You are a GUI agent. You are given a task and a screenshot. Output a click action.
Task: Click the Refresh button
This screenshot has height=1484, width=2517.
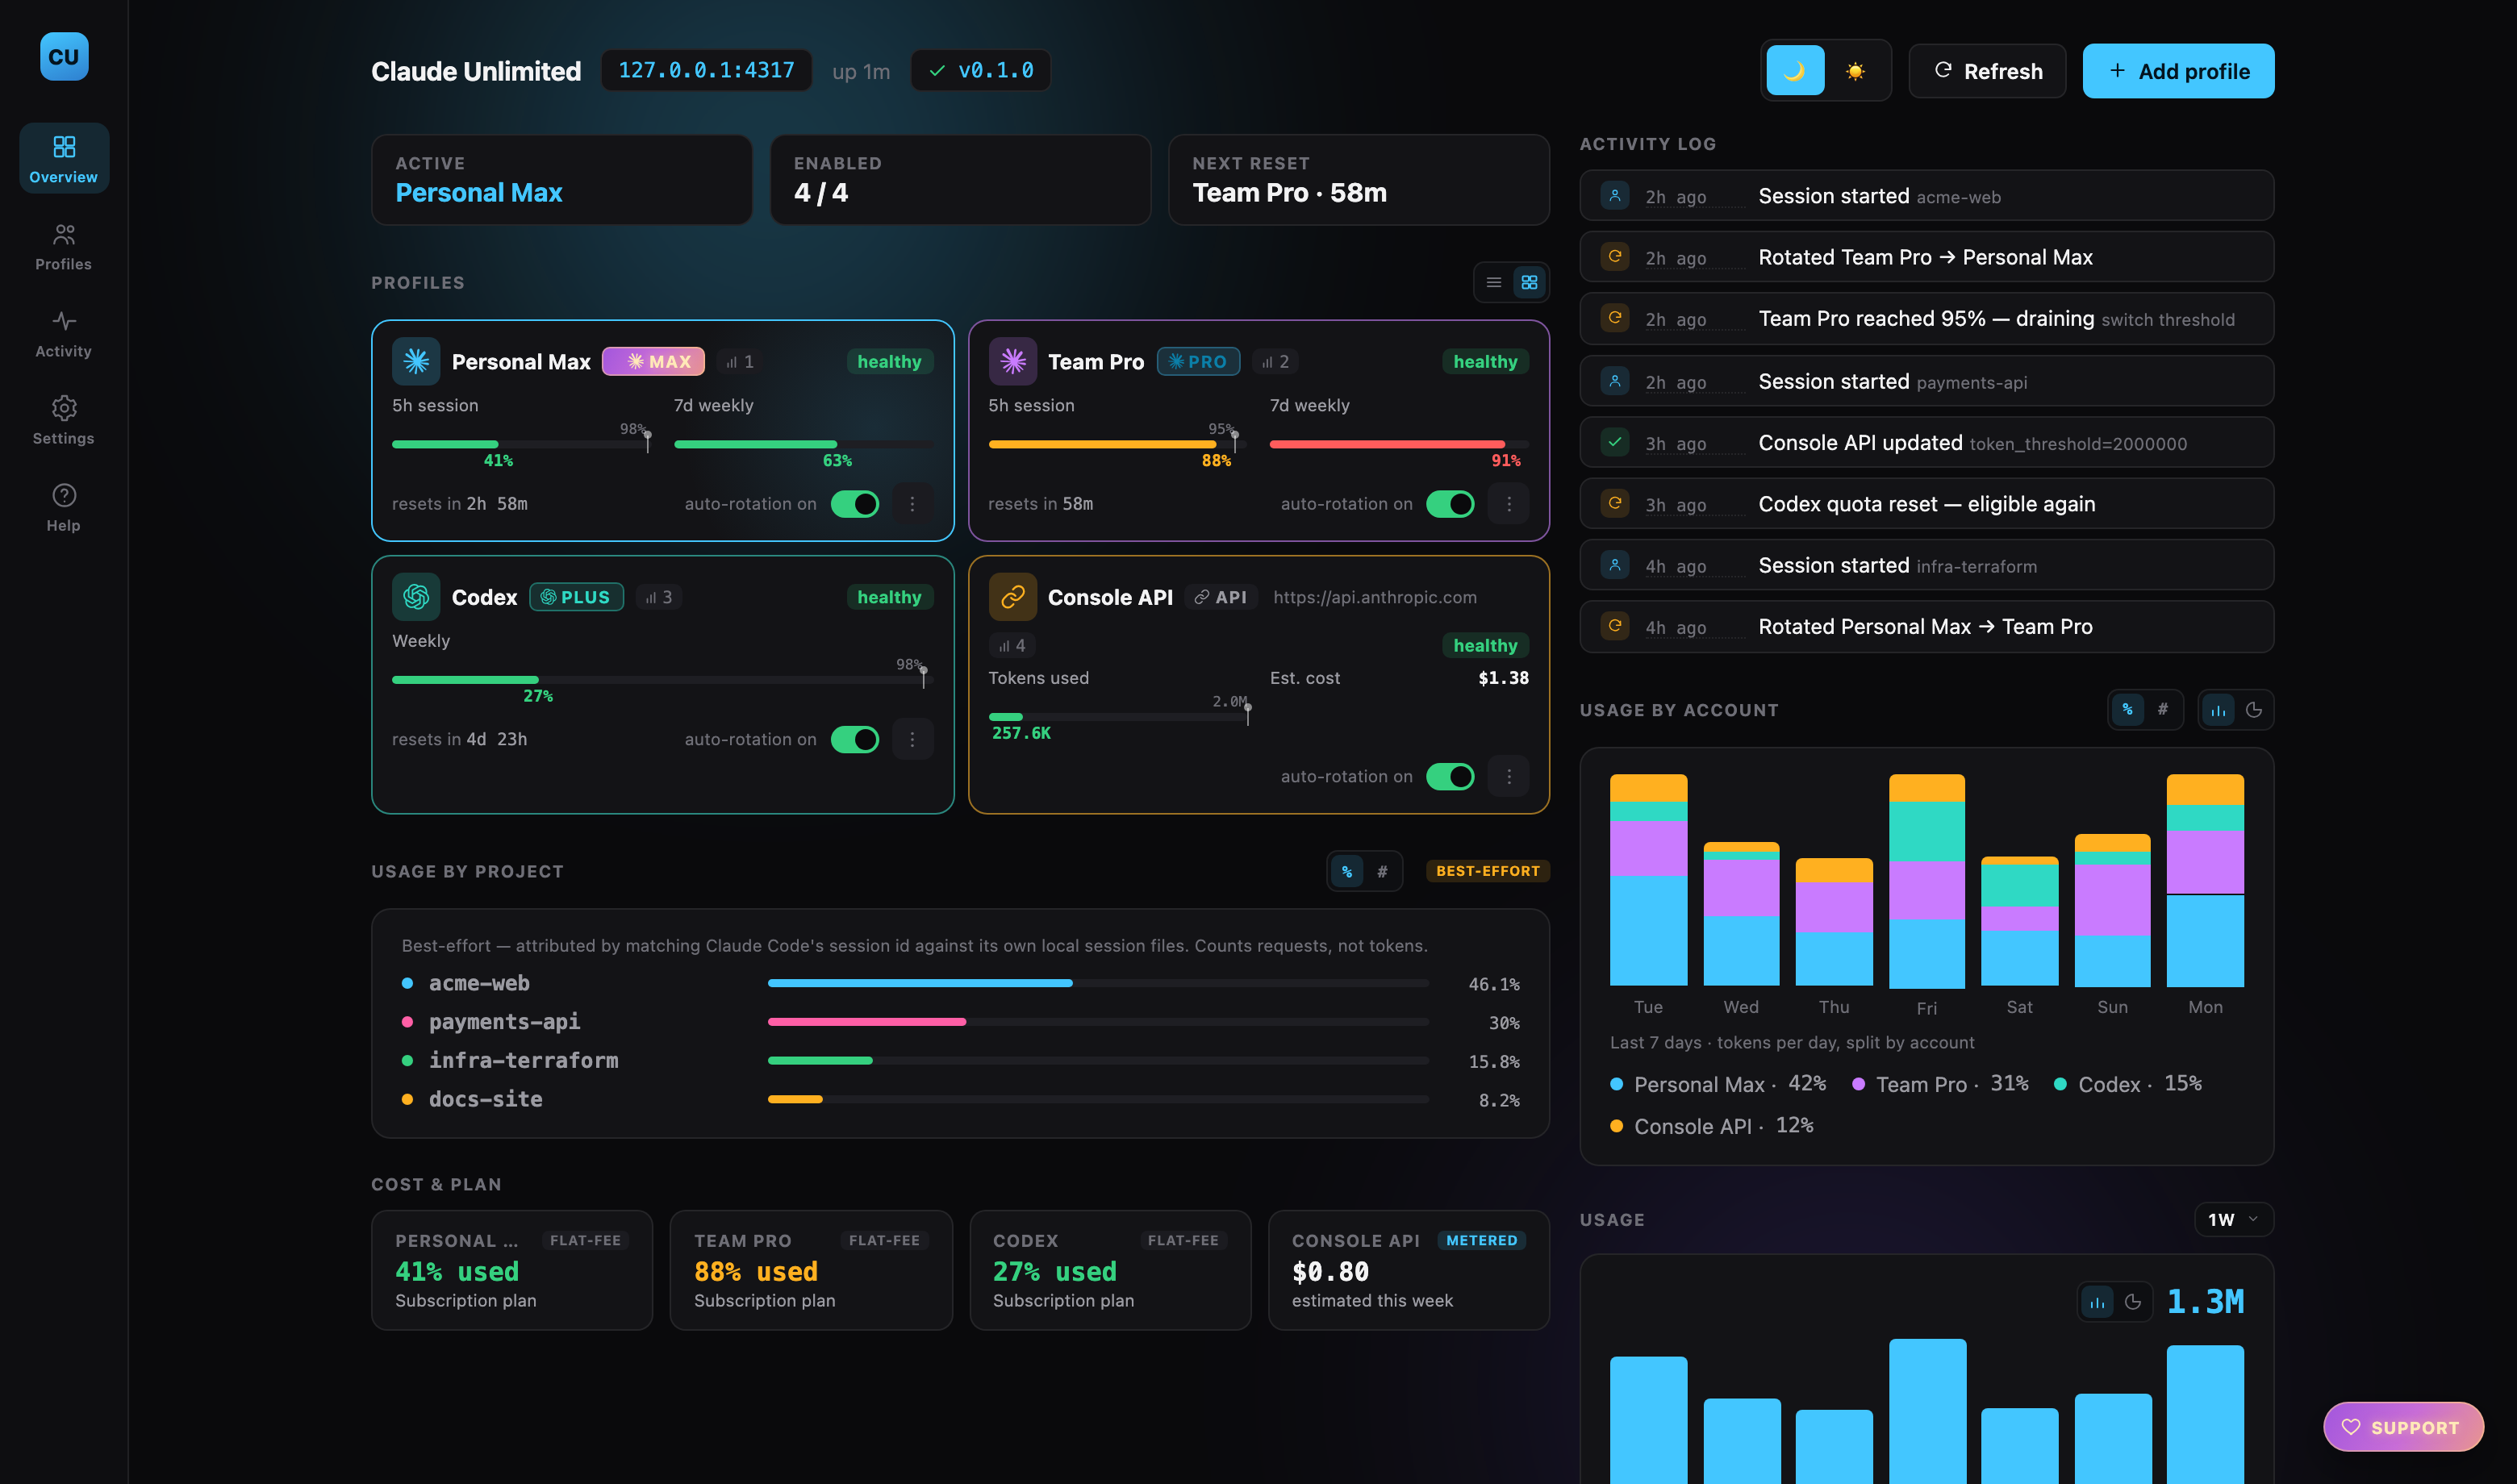click(1987, 71)
